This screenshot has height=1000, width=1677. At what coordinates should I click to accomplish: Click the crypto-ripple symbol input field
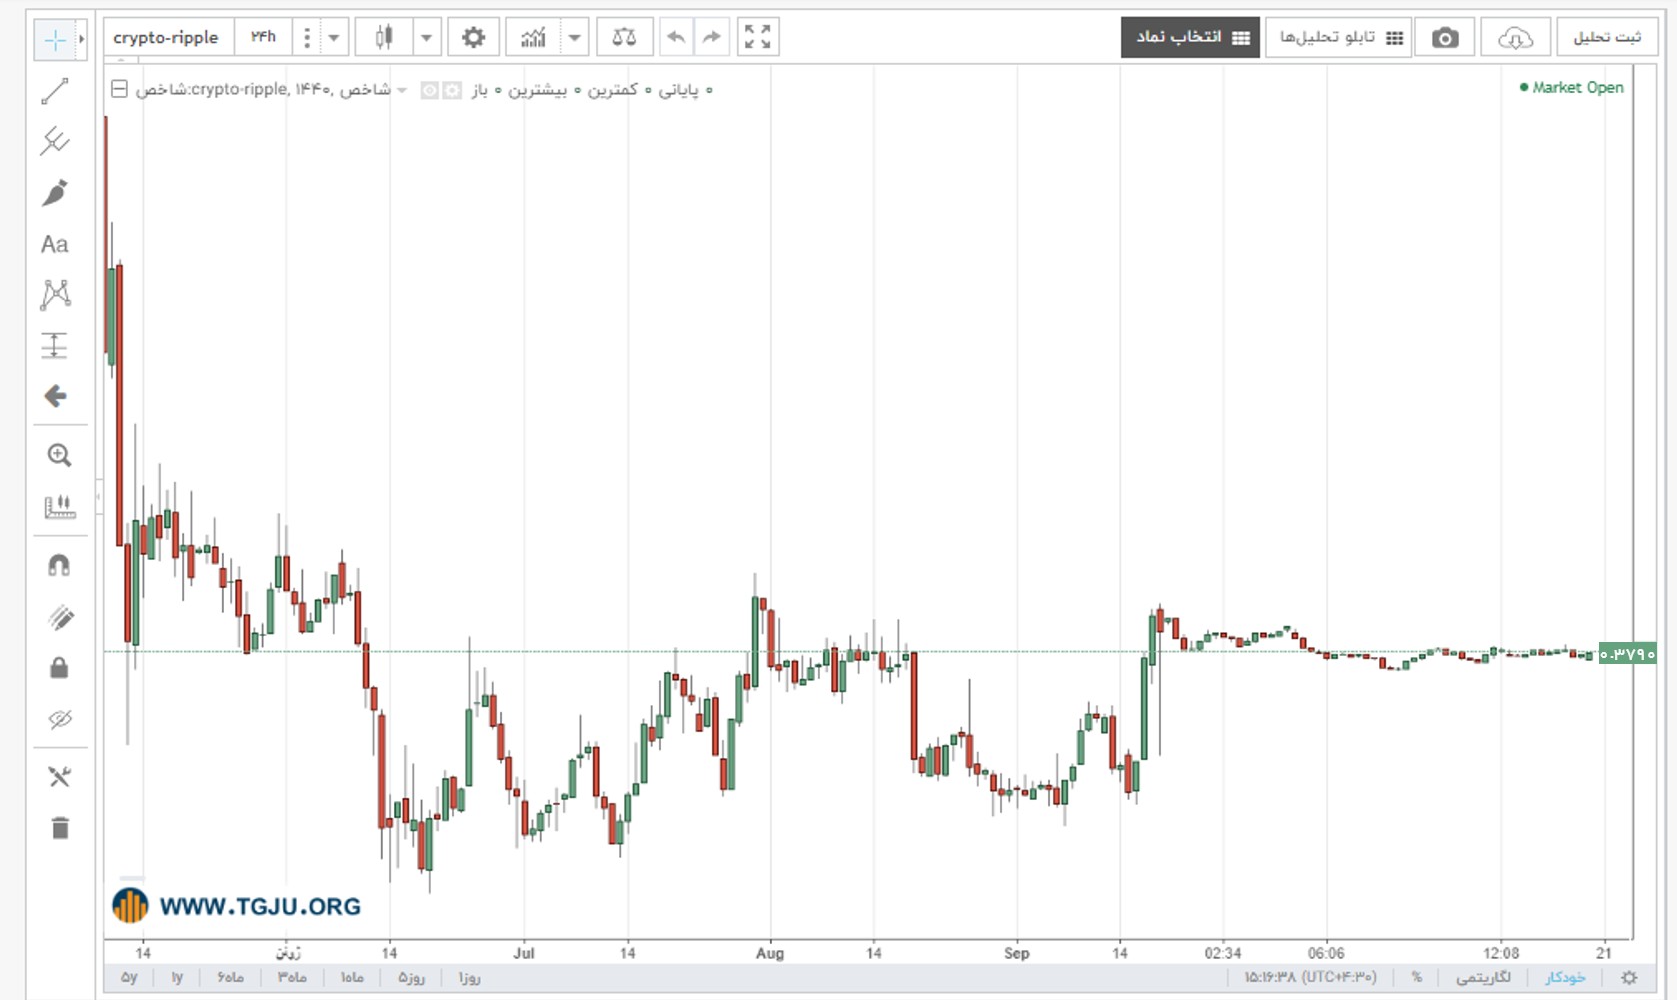click(169, 38)
